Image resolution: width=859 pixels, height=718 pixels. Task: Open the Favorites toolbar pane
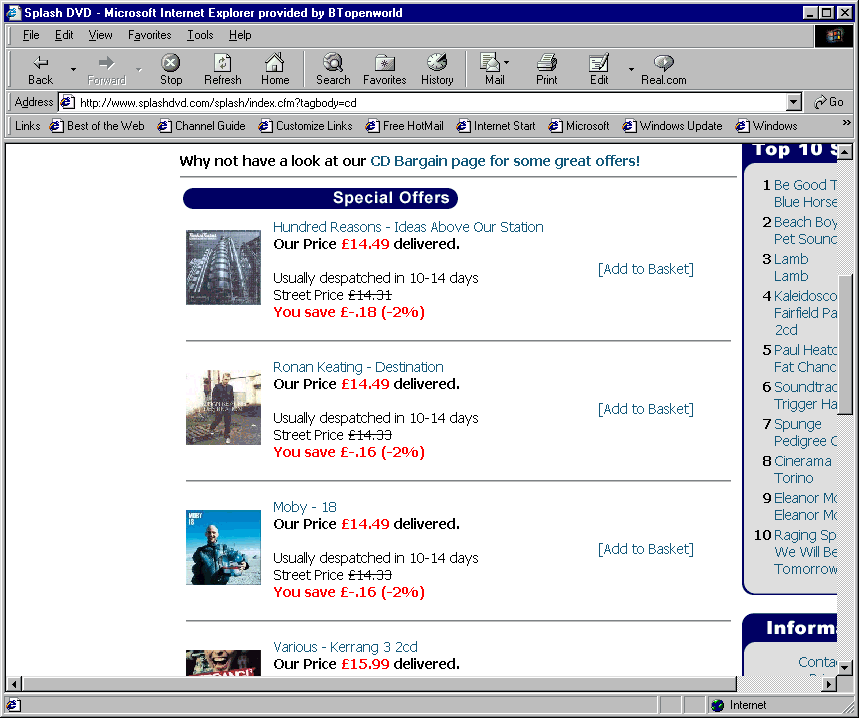point(385,70)
